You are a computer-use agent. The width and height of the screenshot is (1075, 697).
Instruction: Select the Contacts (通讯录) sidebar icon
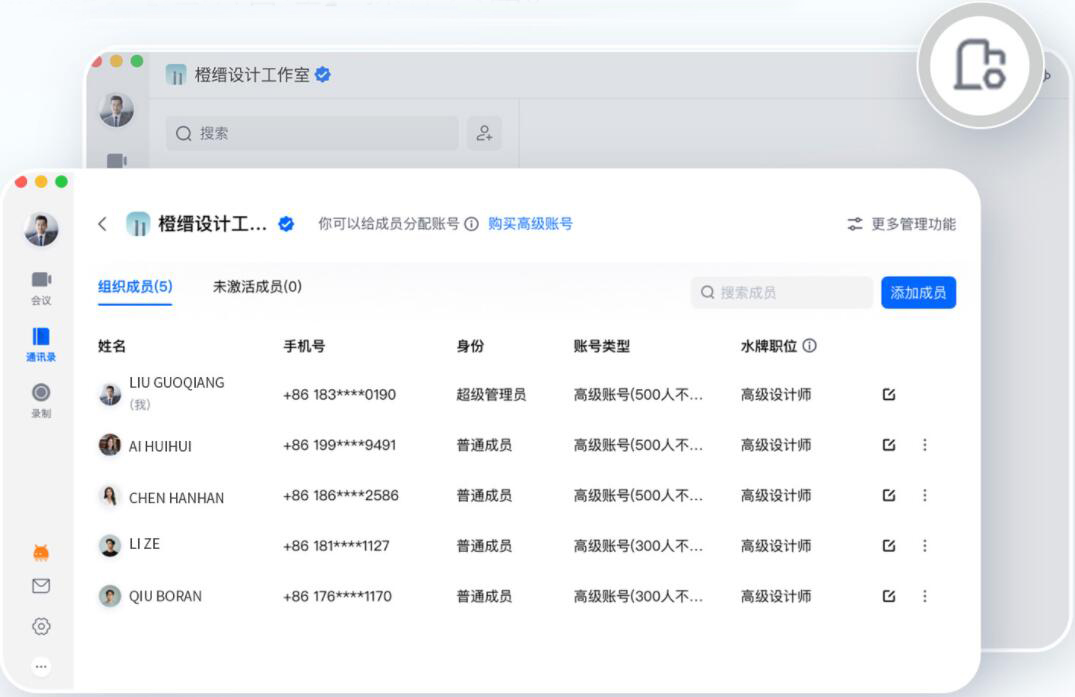click(41, 343)
